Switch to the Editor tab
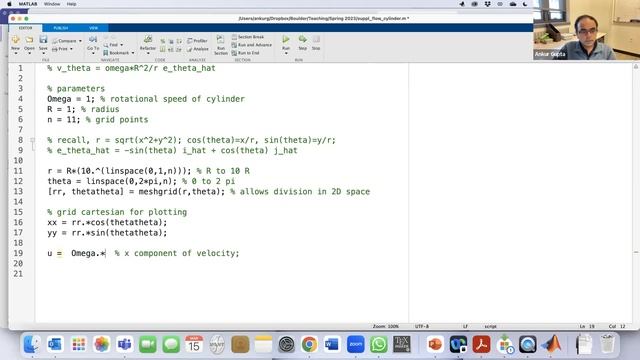 click(25, 28)
